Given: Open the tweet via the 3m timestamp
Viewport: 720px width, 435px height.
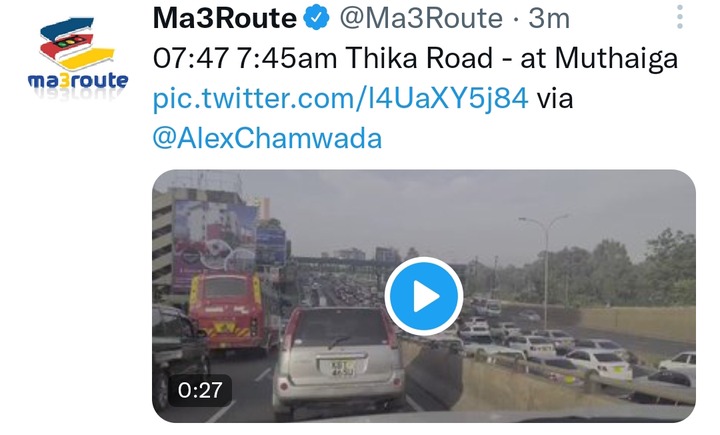Looking at the screenshot, I should click(549, 18).
